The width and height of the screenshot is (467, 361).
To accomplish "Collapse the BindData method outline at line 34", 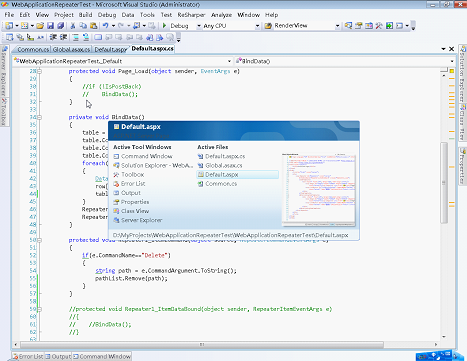I will tap(39, 117).
